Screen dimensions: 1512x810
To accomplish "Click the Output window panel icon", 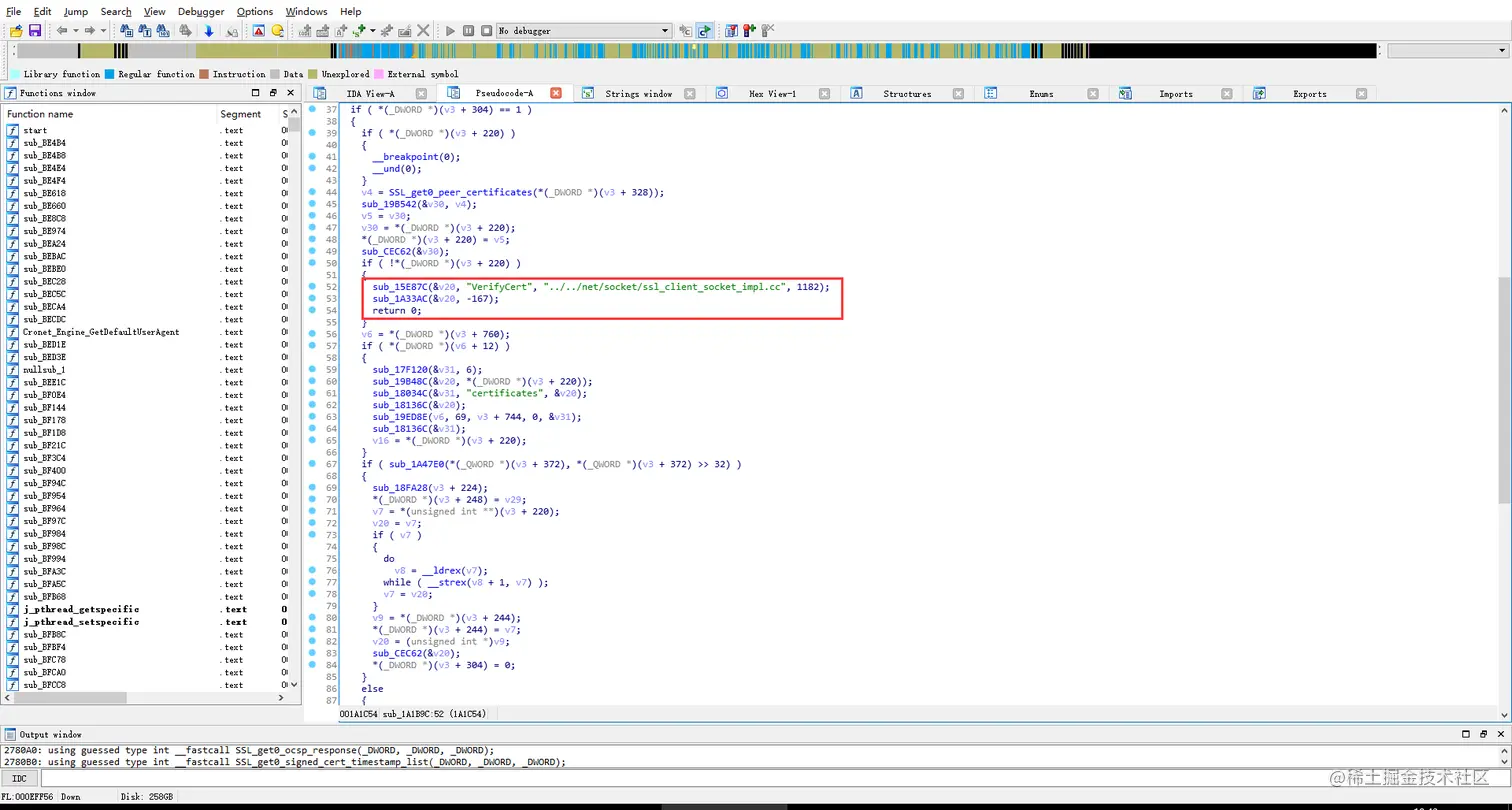I will point(11,735).
